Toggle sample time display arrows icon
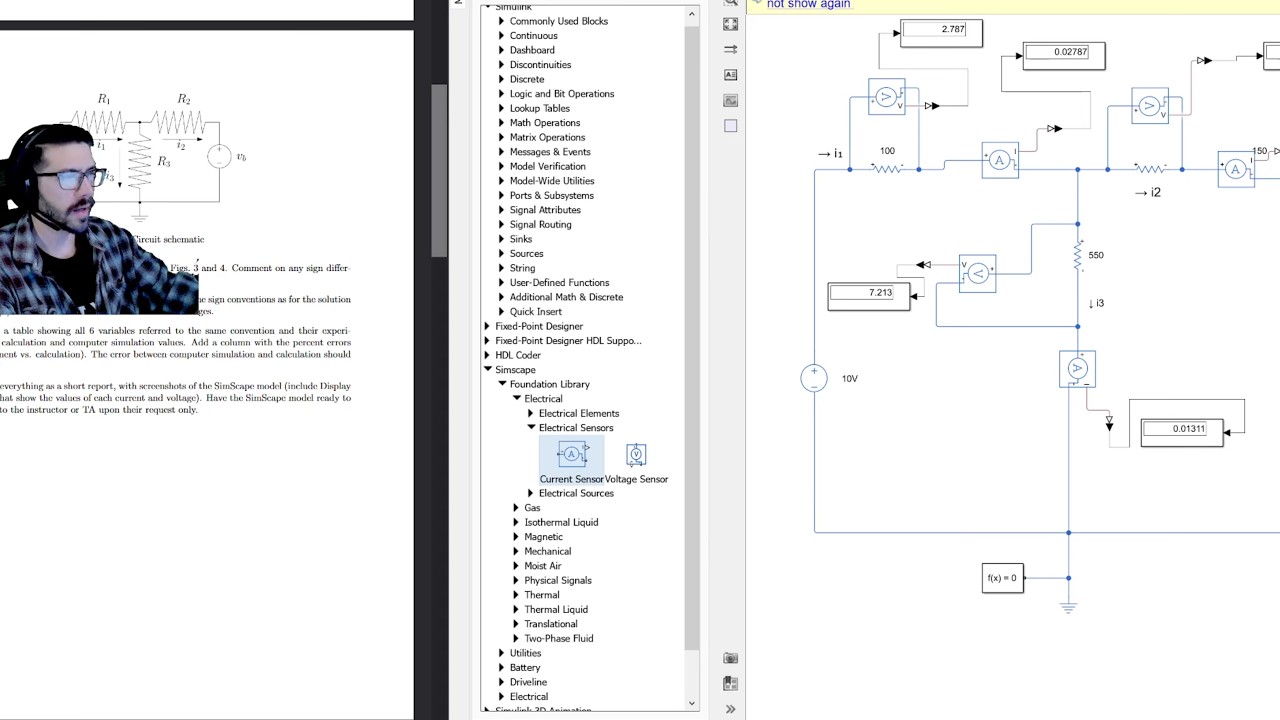 point(730,49)
